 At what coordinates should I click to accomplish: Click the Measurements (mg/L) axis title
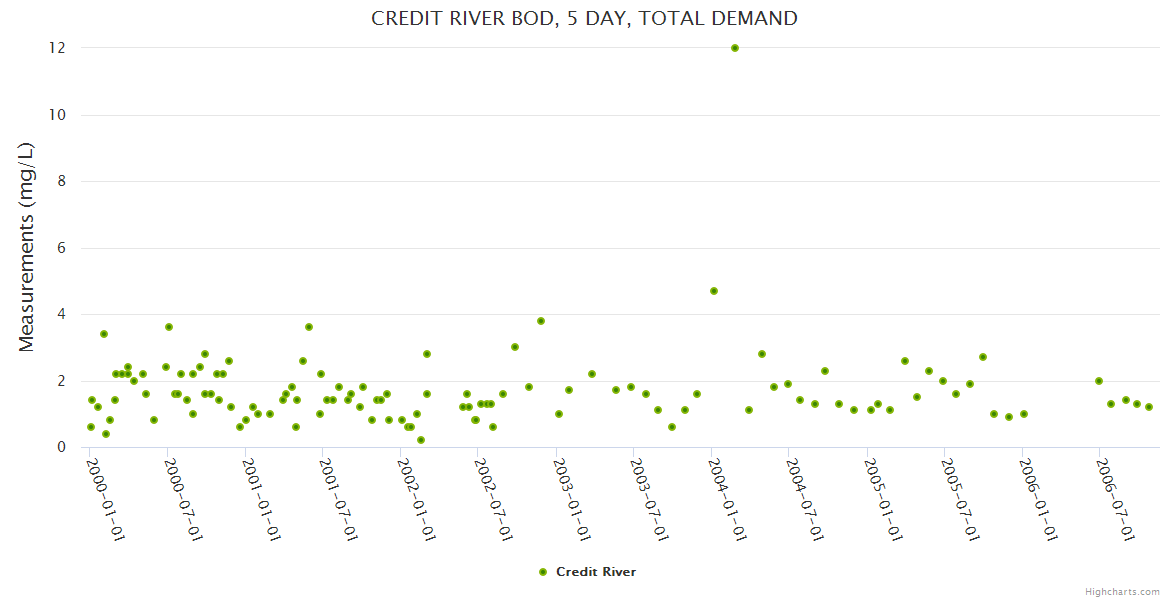point(27,246)
